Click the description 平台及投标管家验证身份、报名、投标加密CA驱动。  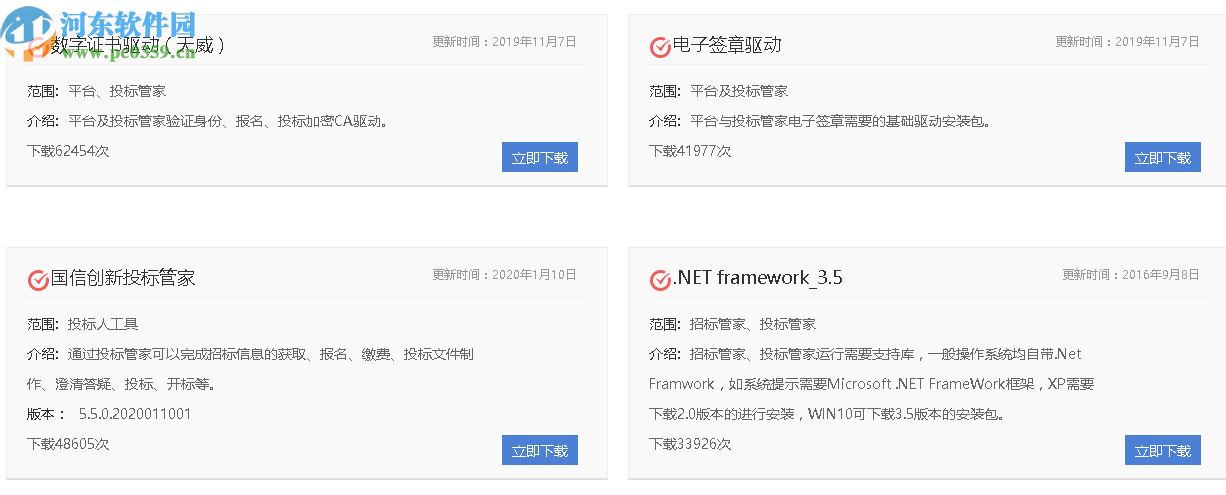[x=229, y=121]
